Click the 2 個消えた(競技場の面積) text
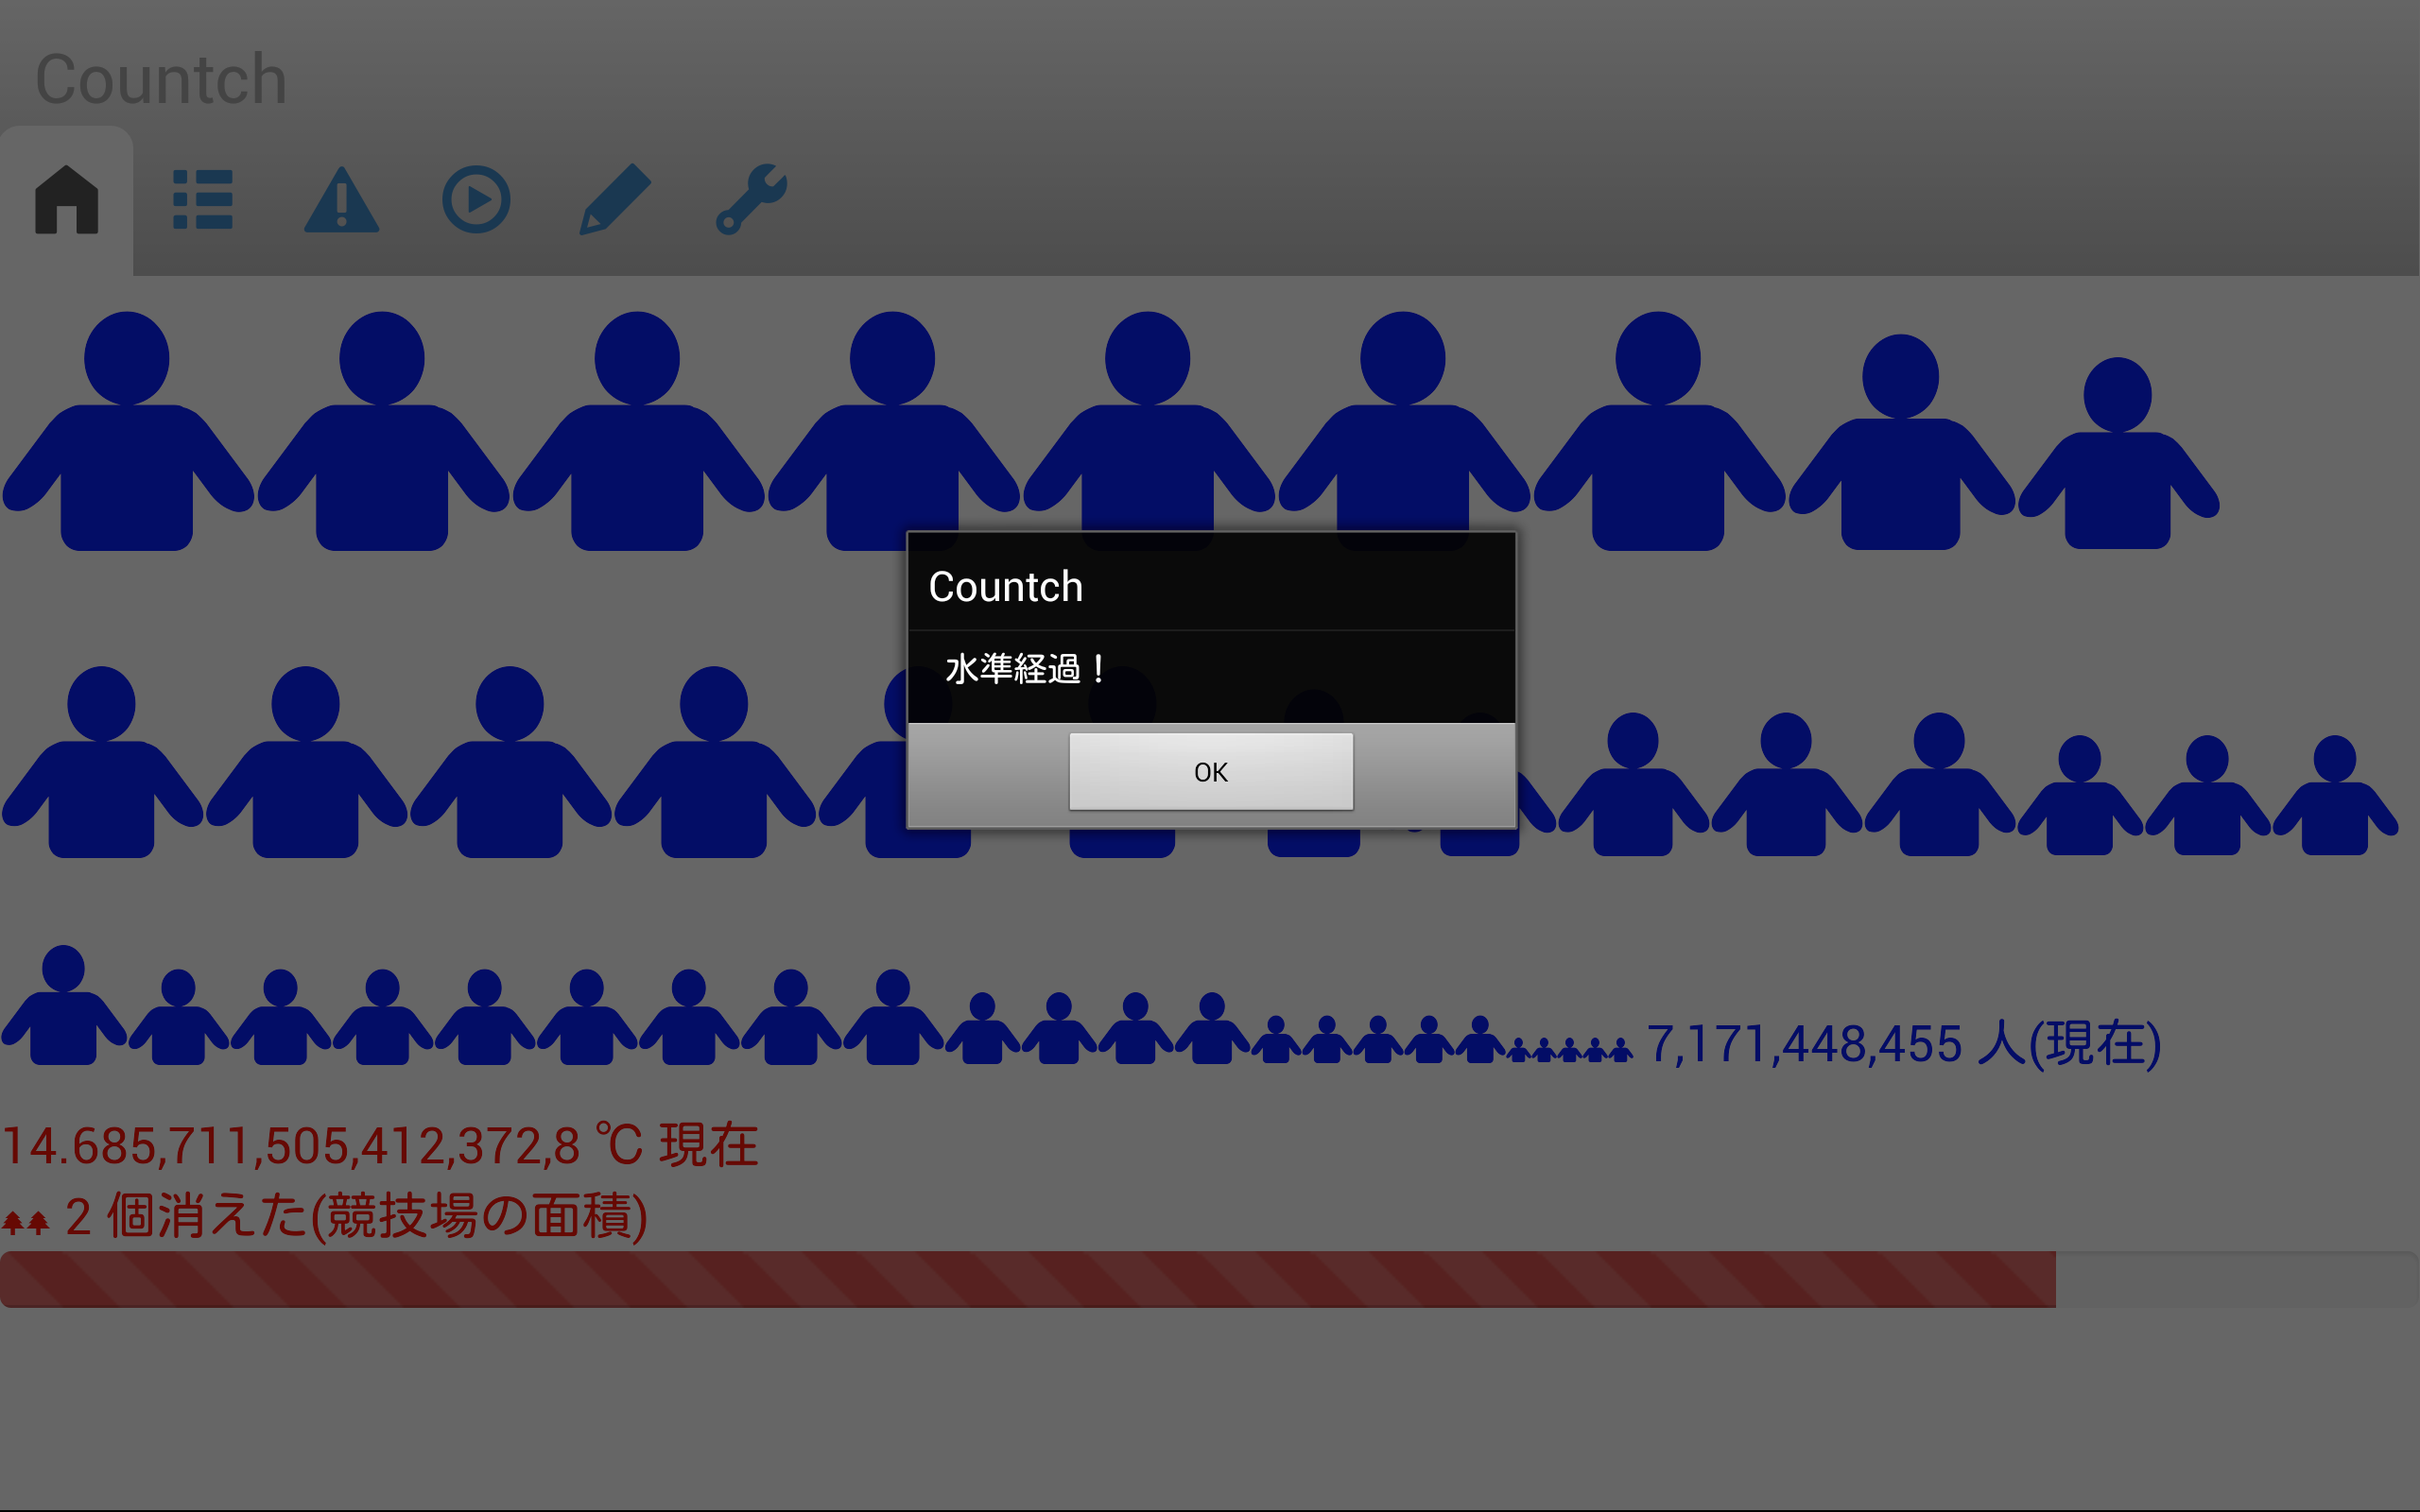This screenshot has width=2420, height=1512. 356,1217
